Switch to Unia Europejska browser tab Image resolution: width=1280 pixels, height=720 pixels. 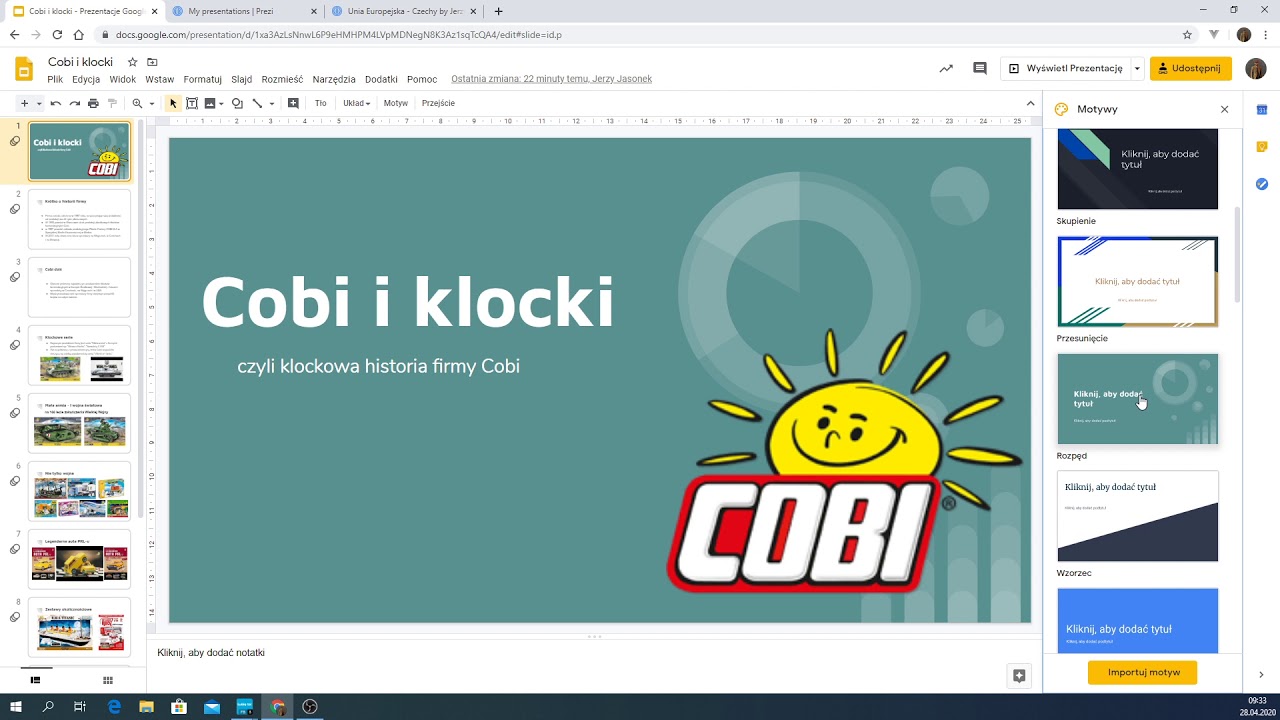click(405, 11)
